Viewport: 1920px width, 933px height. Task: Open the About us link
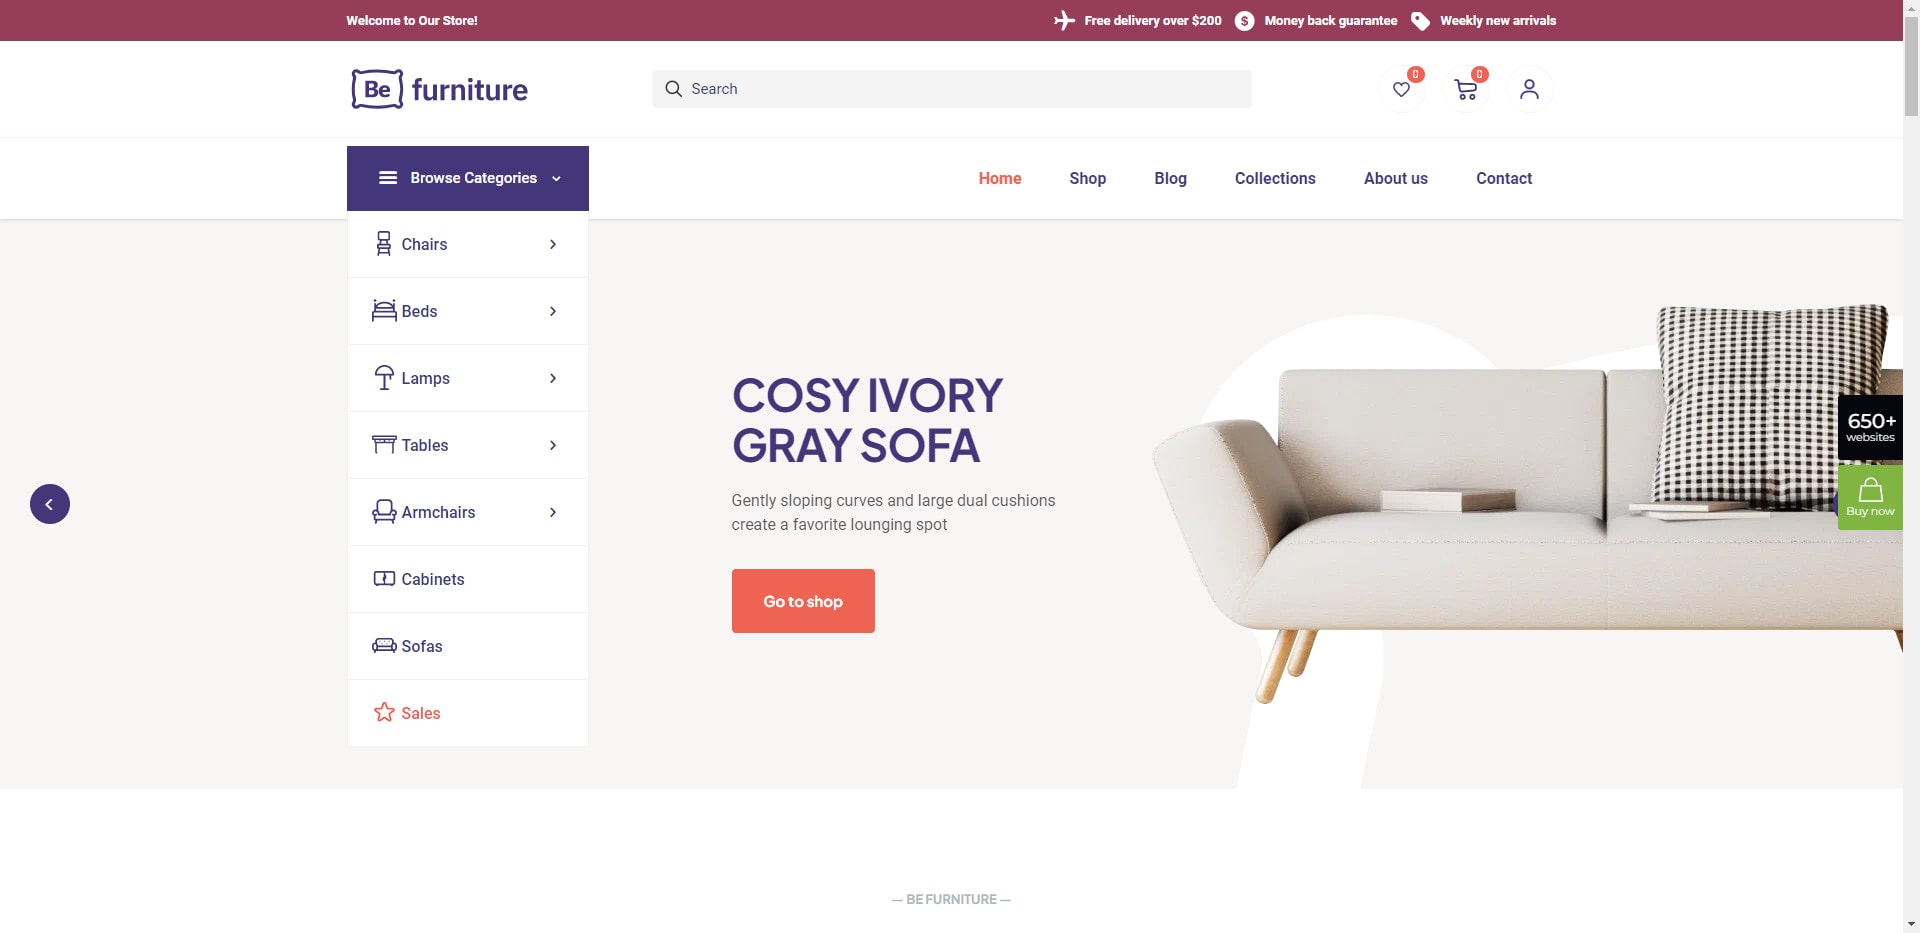click(1396, 178)
